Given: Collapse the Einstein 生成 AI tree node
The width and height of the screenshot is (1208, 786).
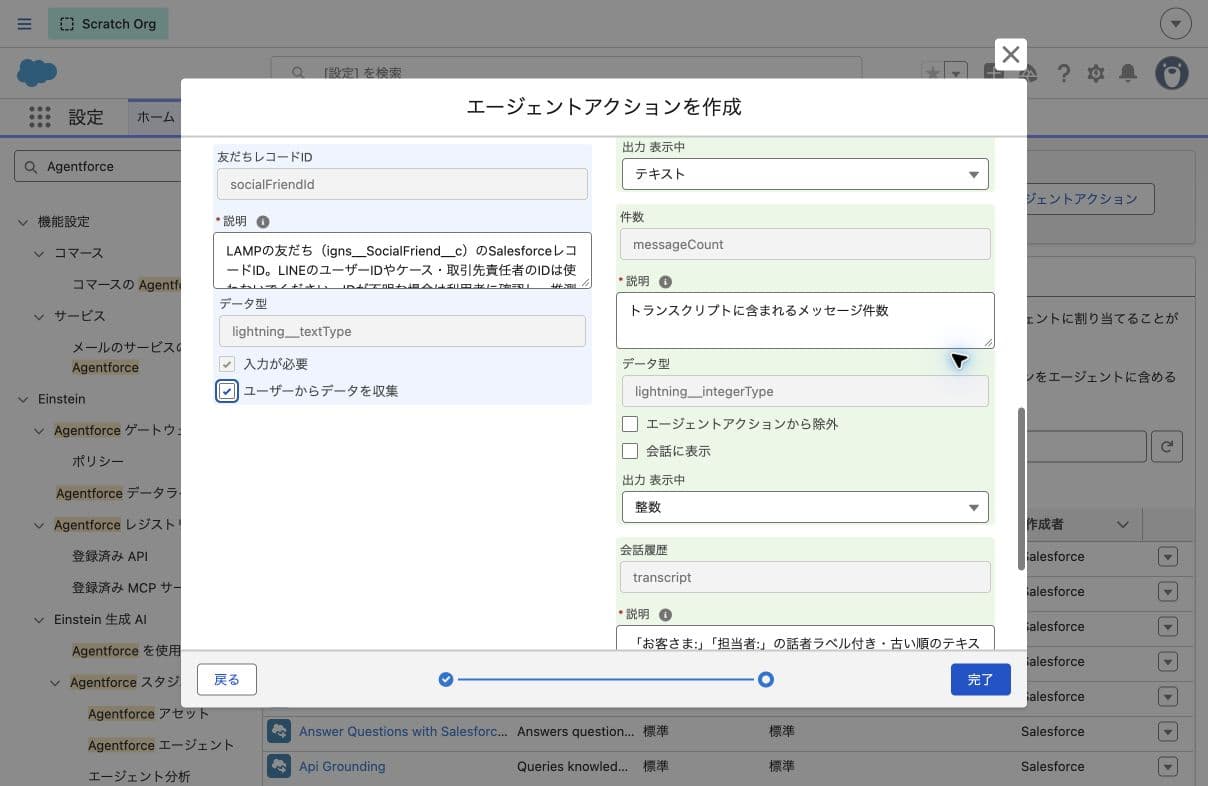Looking at the screenshot, I should click(39, 619).
